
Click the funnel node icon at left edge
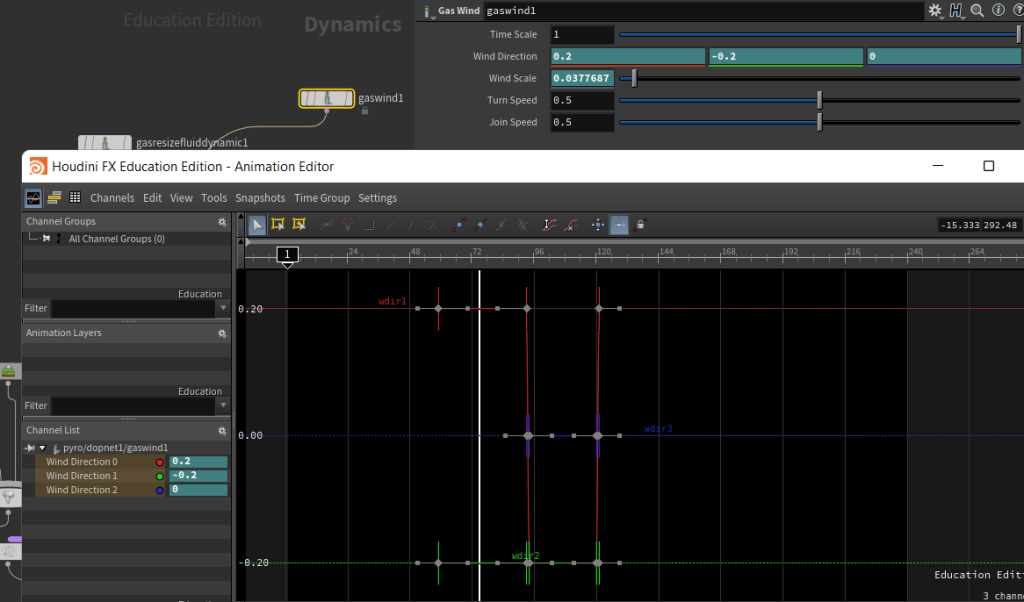[x=8, y=498]
